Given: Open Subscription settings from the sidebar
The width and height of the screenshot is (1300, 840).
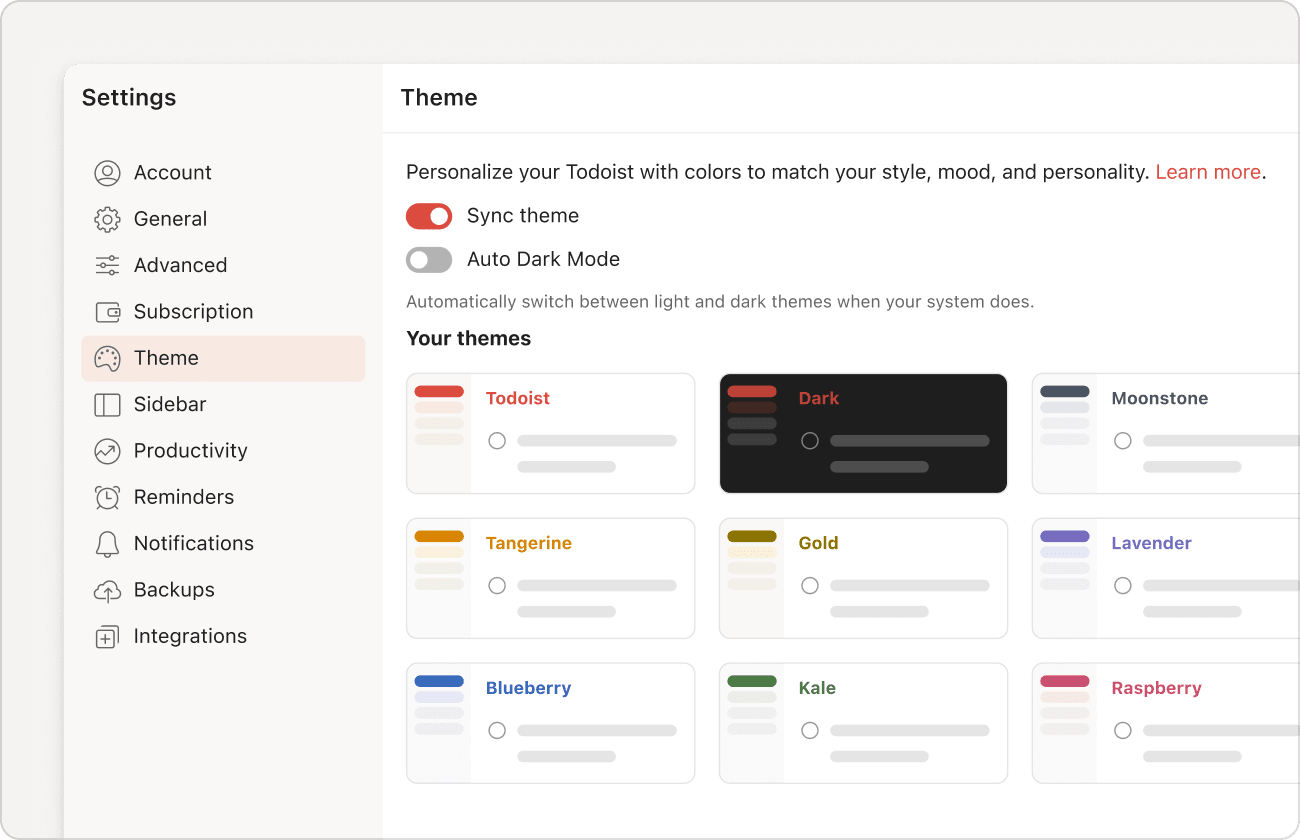Looking at the screenshot, I should pyautogui.click(x=193, y=311).
